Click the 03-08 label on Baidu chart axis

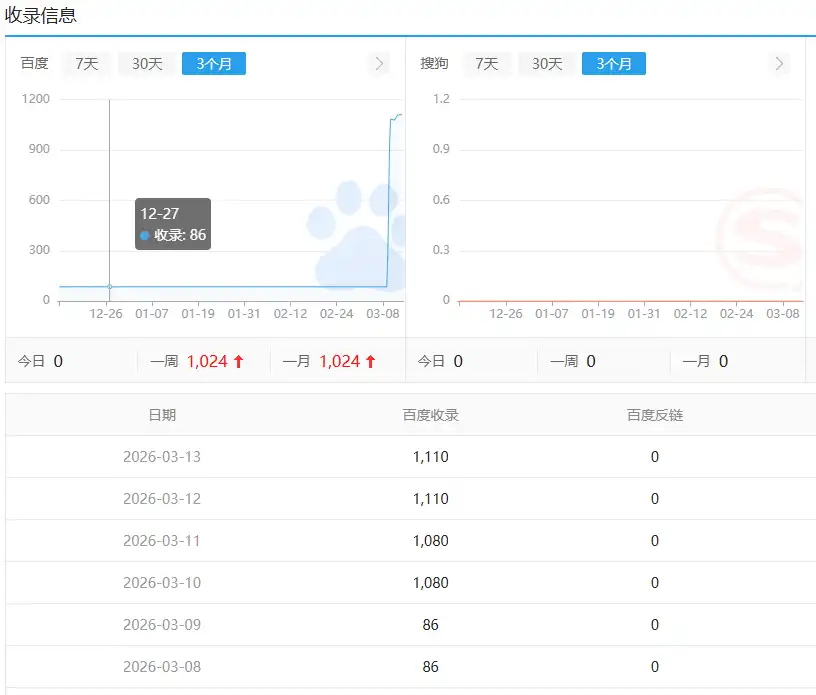point(382,314)
